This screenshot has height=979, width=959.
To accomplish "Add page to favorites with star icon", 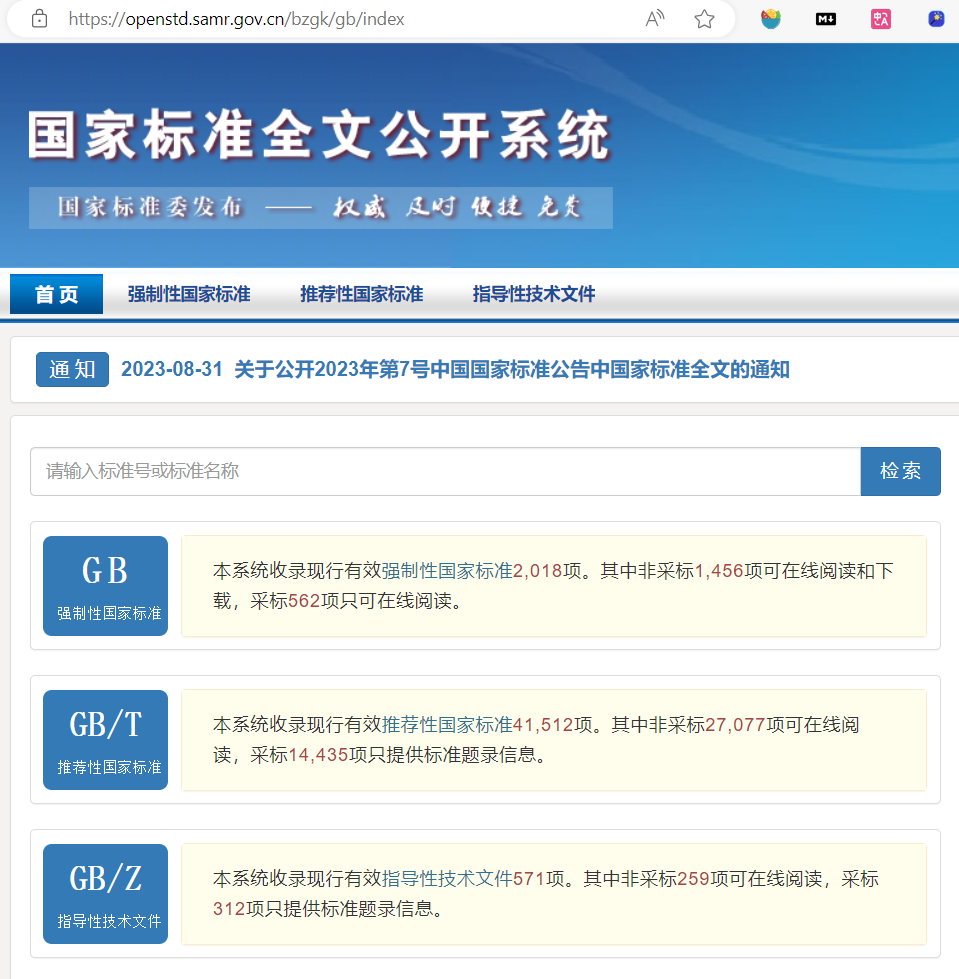I will (x=704, y=19).
